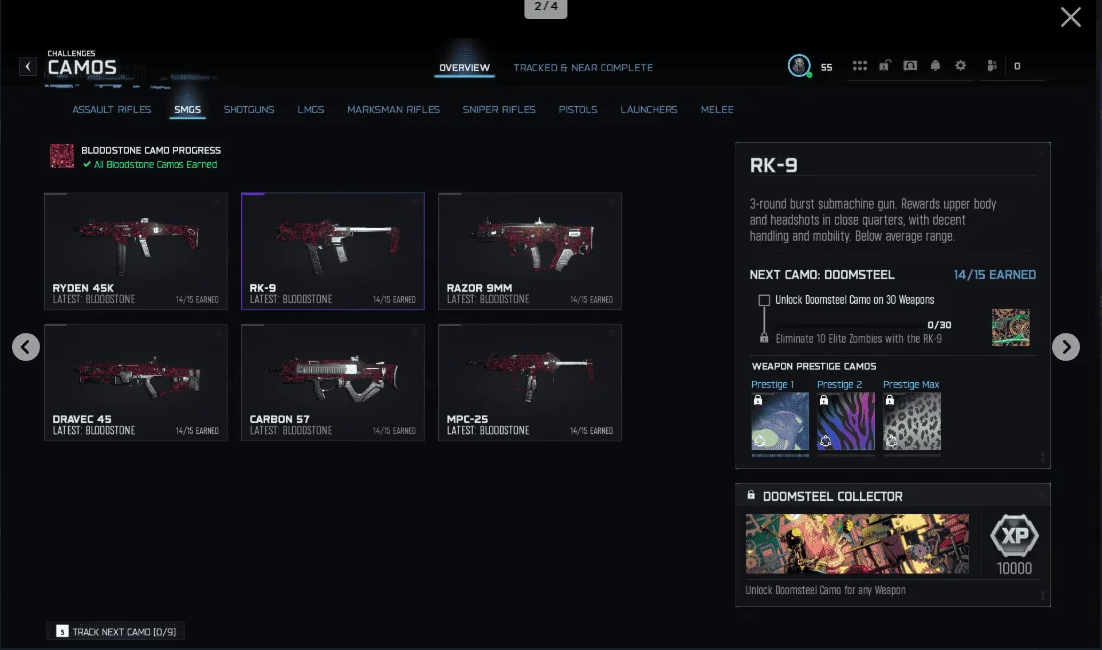This screenshot has height=650, width=1102.
Task: Select the Ryden 45K weapon card
Action: [136, 251]
